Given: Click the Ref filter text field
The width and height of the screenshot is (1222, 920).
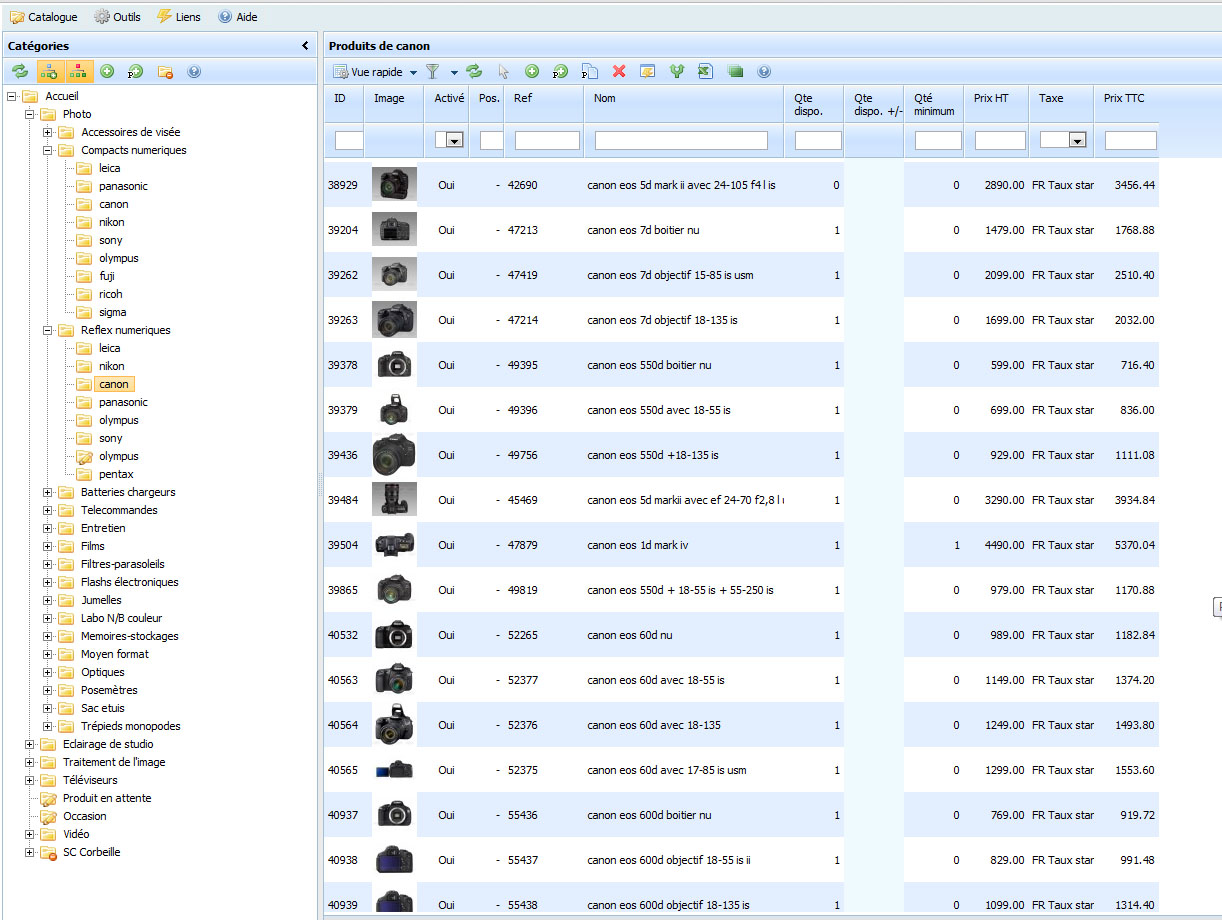Looking at the screenshot, I should coord(547,141).
